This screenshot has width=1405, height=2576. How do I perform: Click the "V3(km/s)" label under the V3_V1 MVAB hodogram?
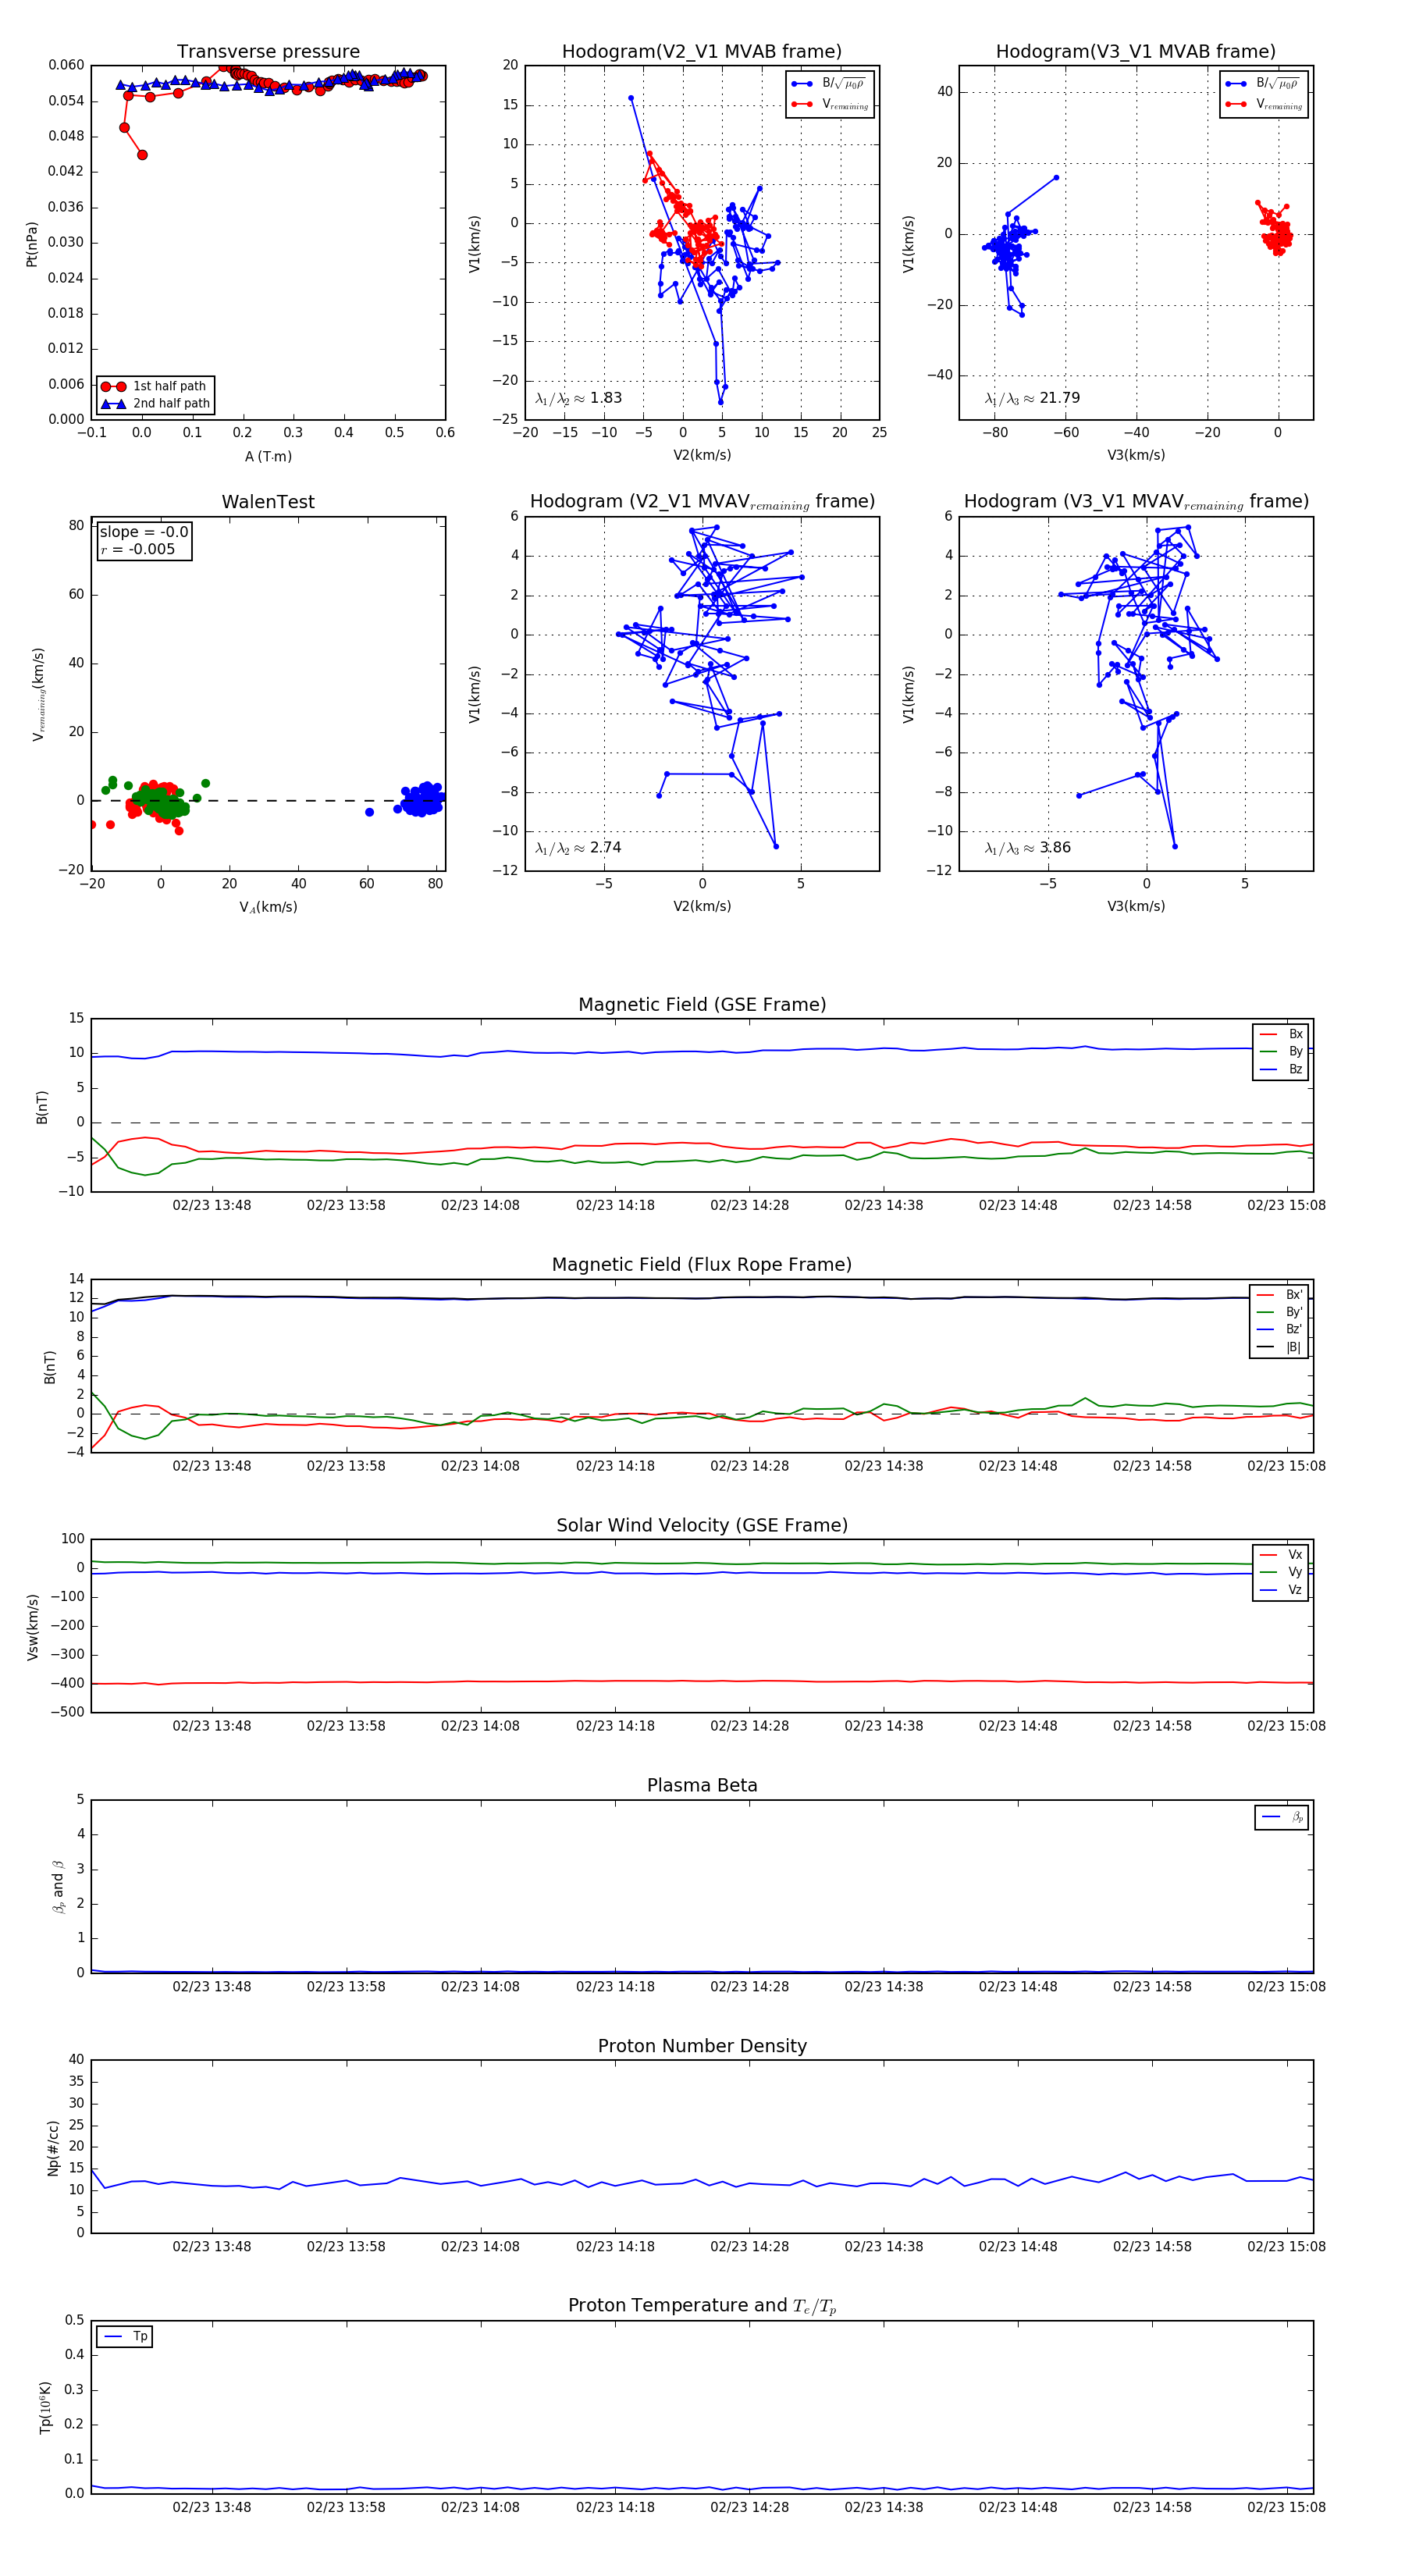tap(1136, 455)
